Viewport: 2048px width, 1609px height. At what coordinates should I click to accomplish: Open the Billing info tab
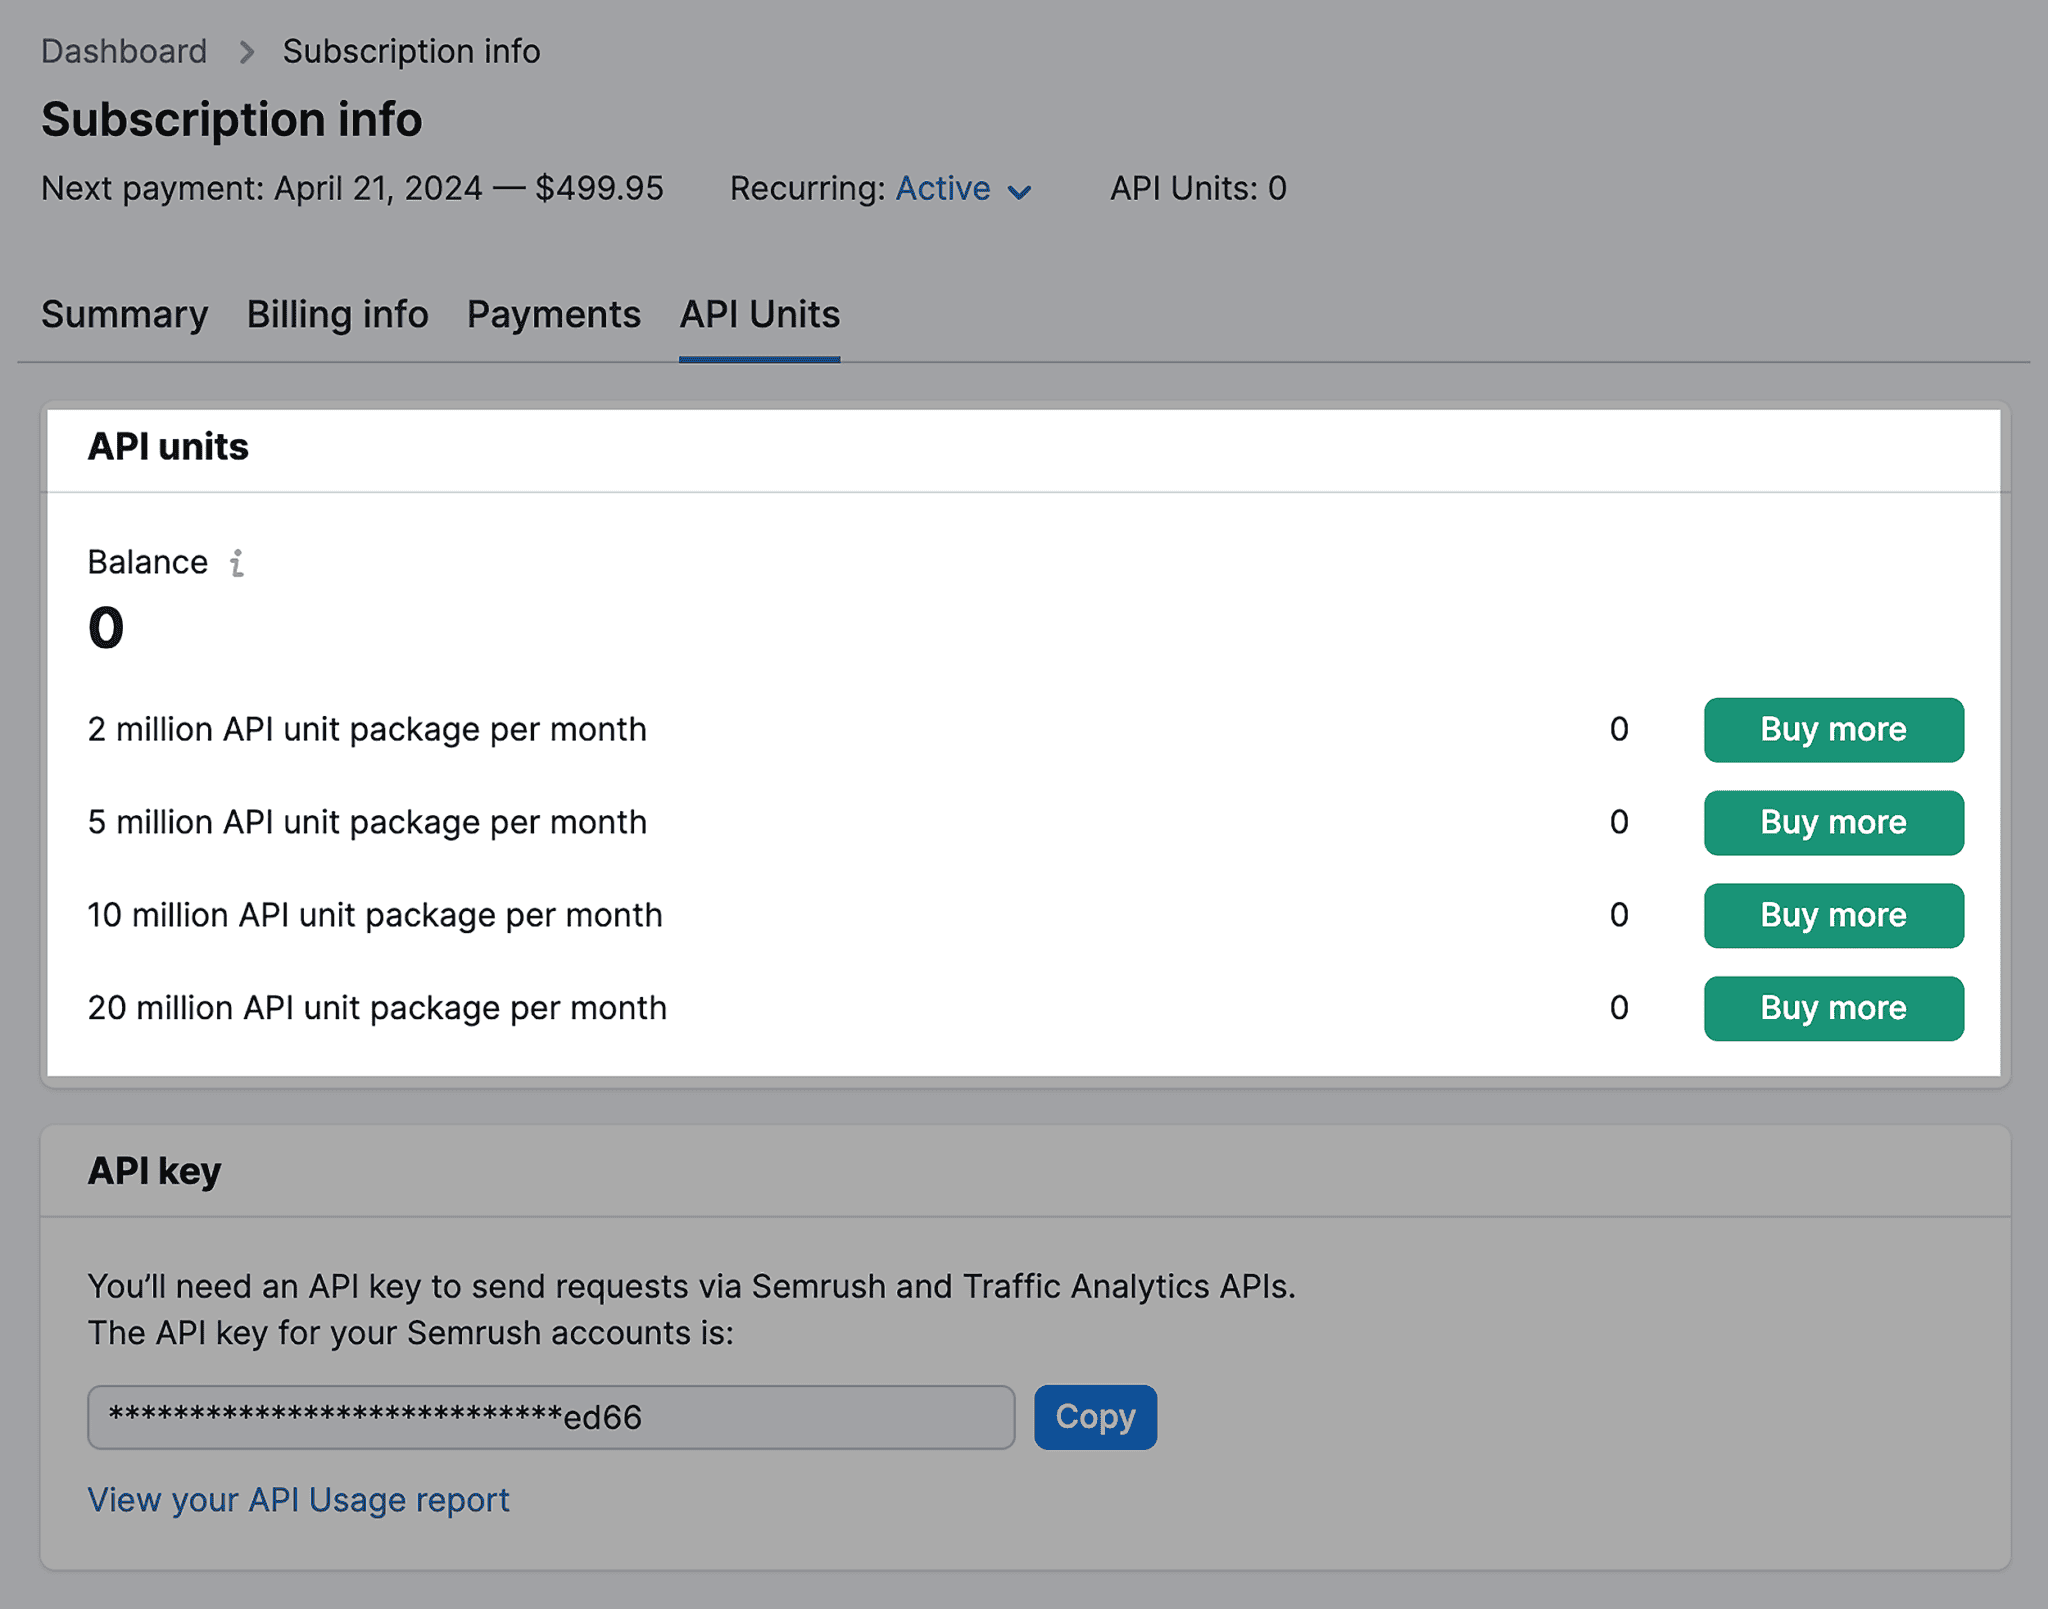(337, 315)
